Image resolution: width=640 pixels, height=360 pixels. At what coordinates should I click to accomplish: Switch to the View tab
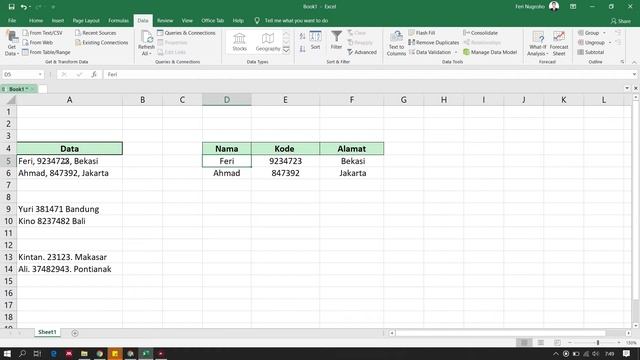point(187,20)
